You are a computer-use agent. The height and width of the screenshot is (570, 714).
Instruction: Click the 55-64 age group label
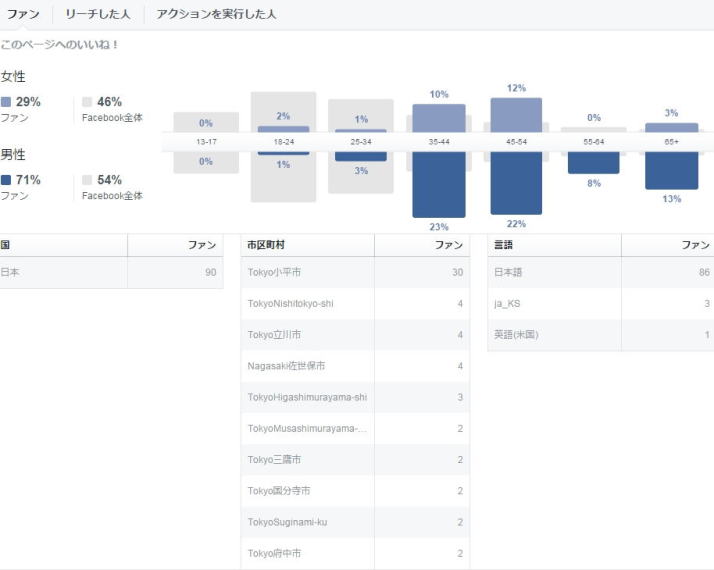(x=594, y=142)
